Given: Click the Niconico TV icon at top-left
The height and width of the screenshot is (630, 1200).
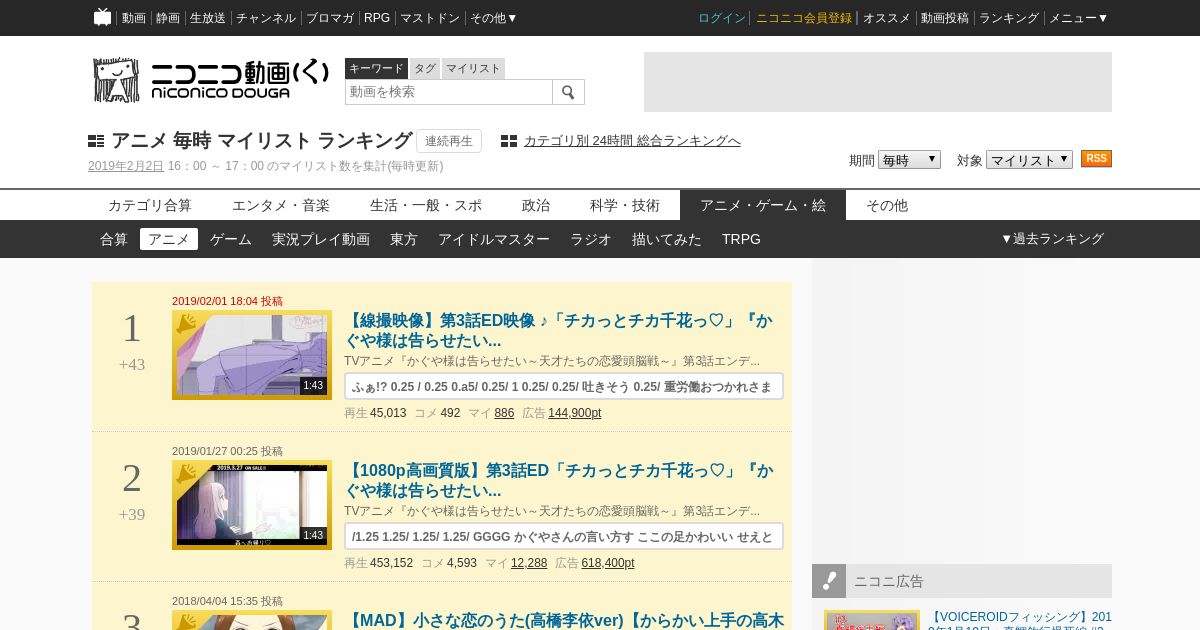Looking at the screenshot, I should tap(102, 17).
